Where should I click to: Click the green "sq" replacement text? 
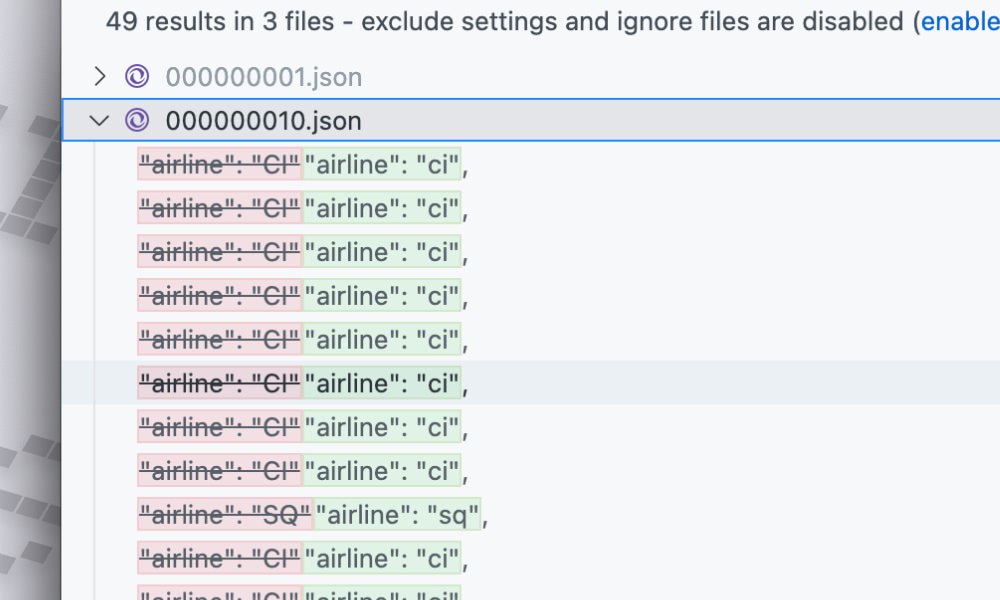[398, 514]
